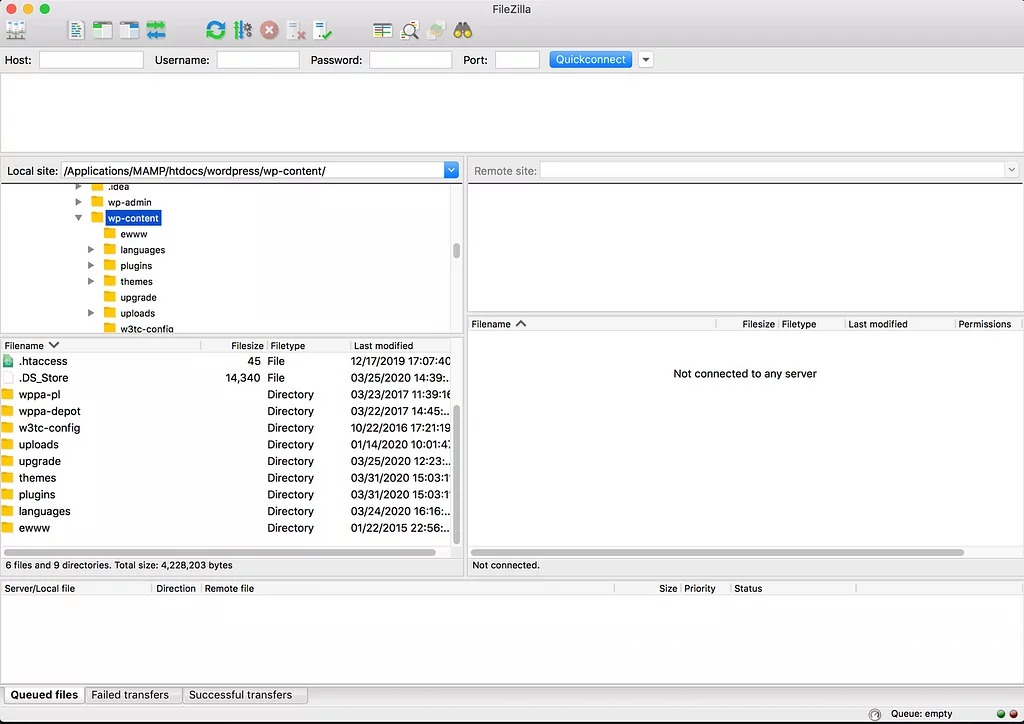The width and height of the screenshot is (1024, 724).
Task: Select the languages directory in file list
Action: 226,511
